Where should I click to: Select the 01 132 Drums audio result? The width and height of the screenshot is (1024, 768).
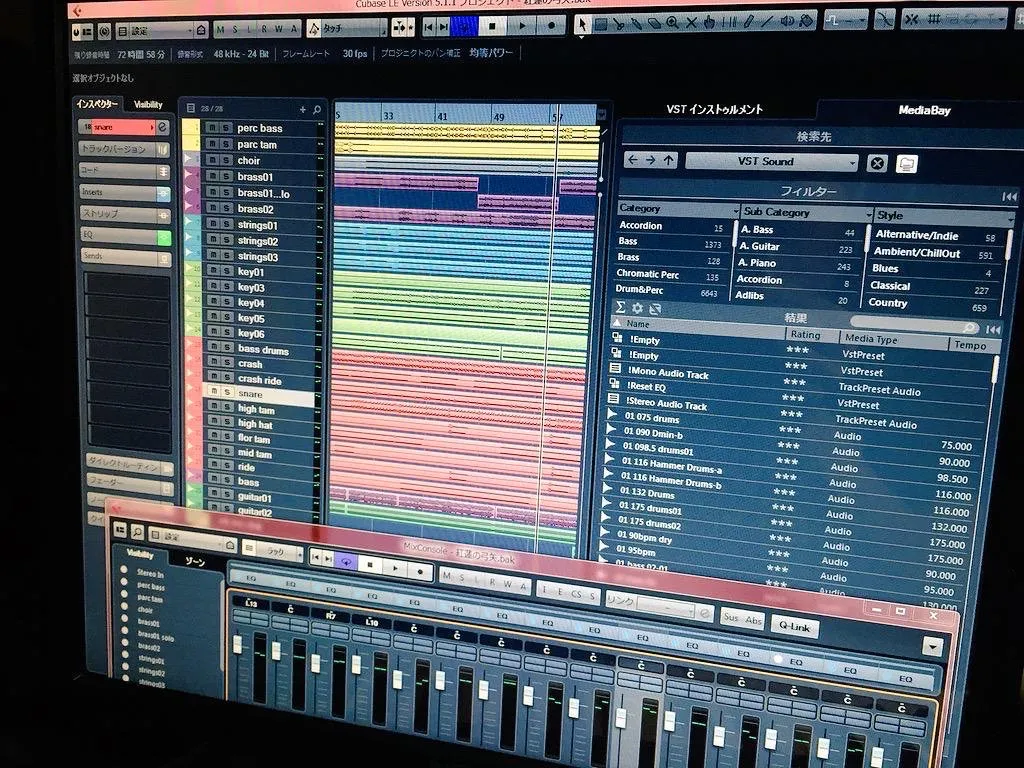pyautogui.click(x=651, y=494)
